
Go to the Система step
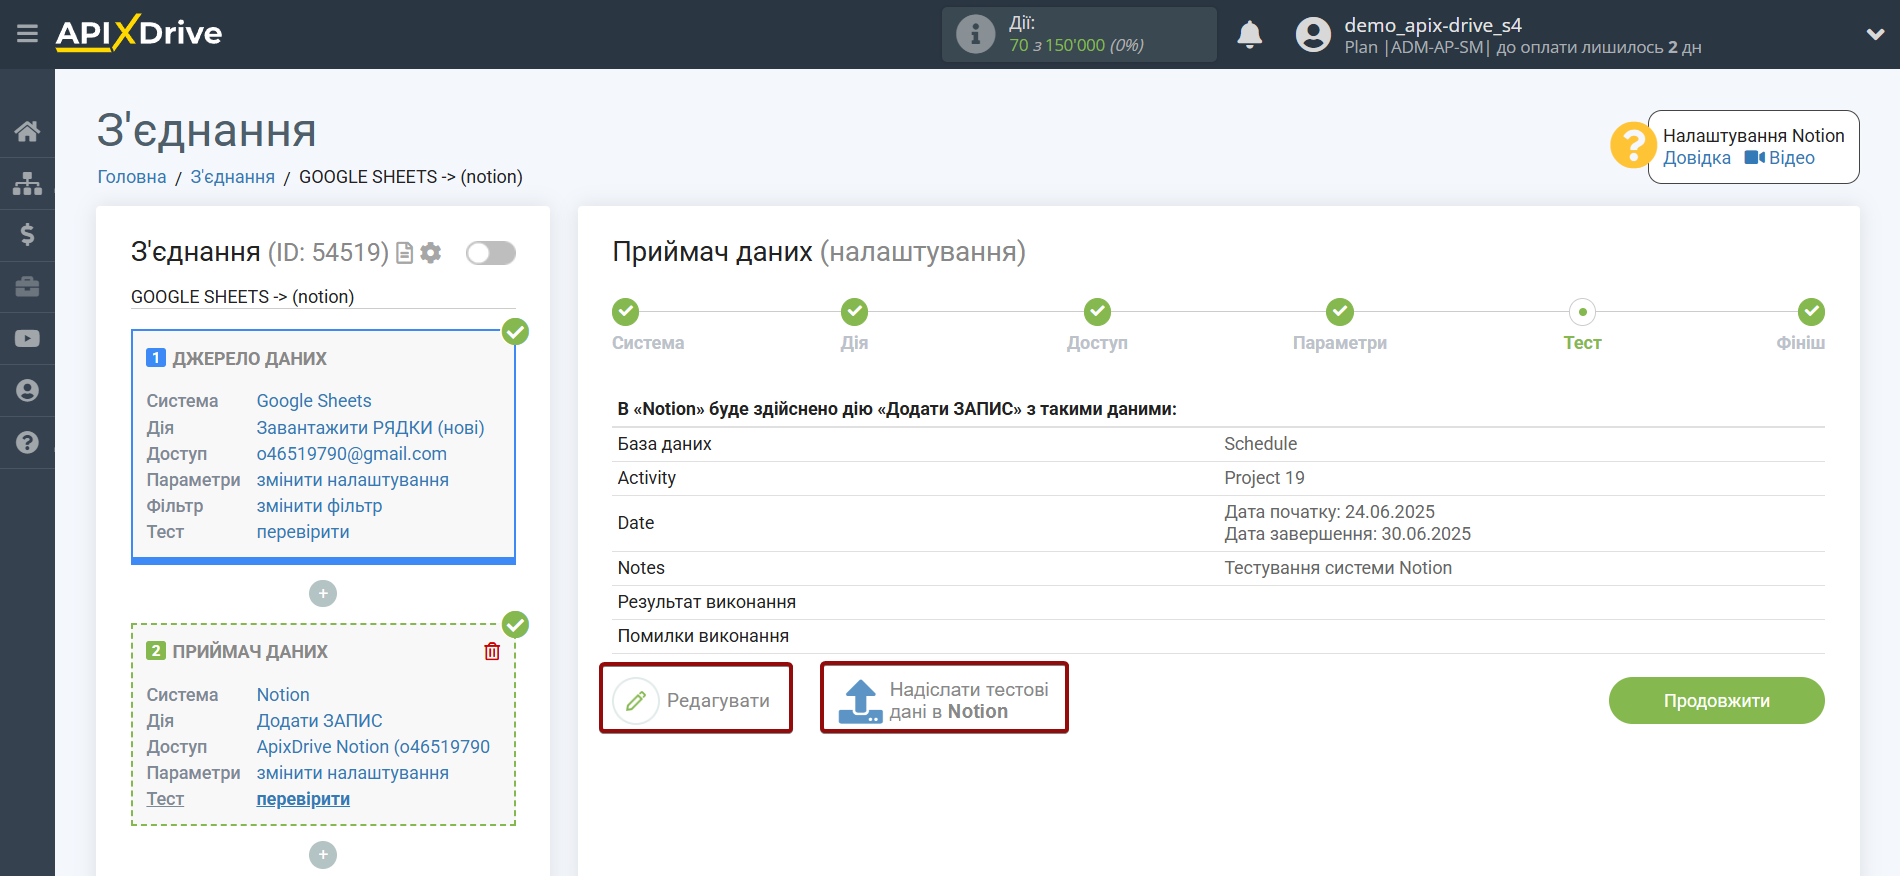pos(626,312)
